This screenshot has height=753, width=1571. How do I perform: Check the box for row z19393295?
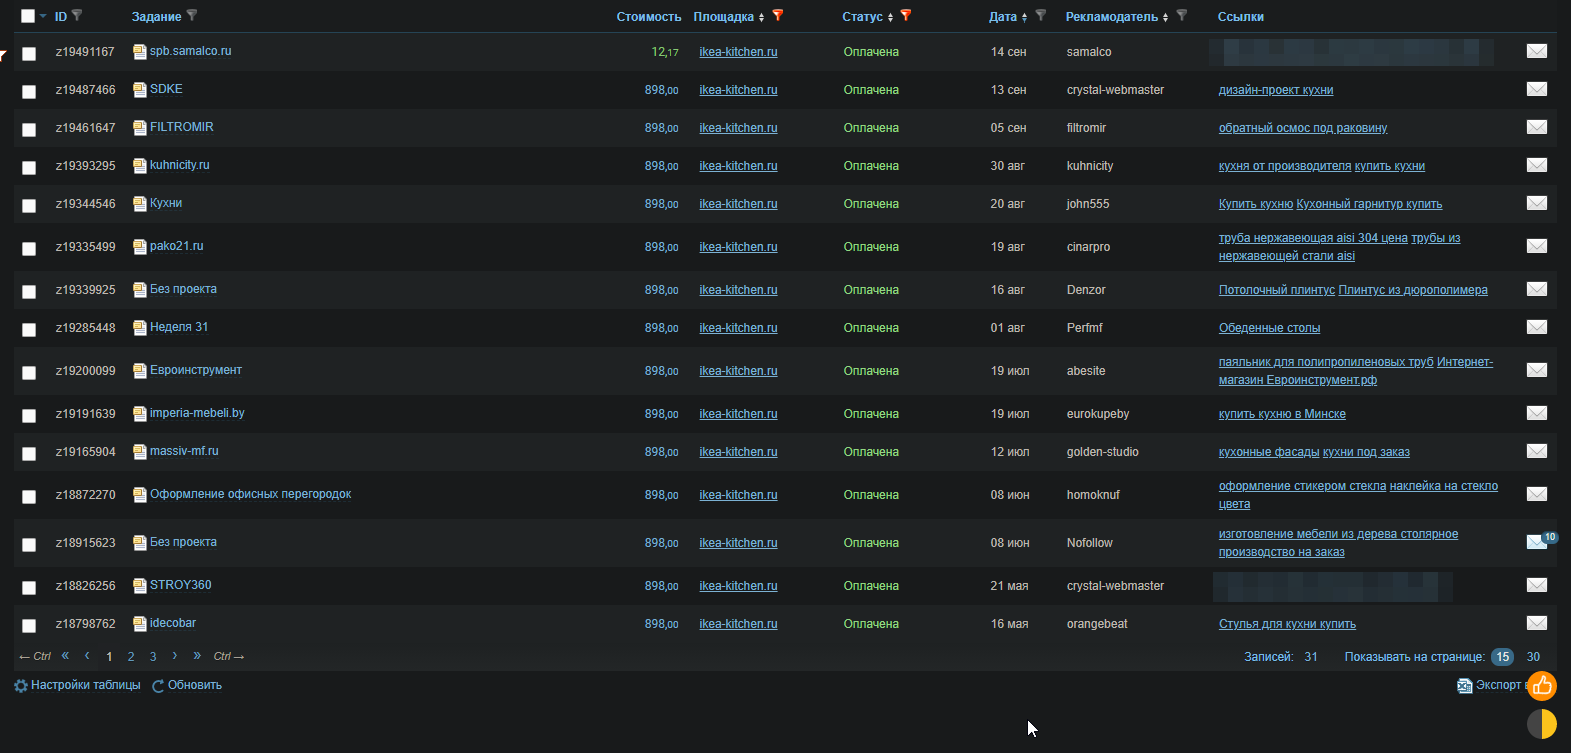pos(29,168)
